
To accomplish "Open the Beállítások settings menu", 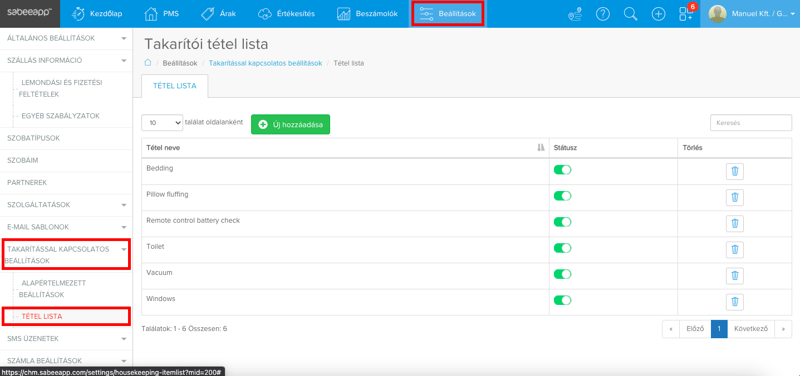I will tap(448, 14).
